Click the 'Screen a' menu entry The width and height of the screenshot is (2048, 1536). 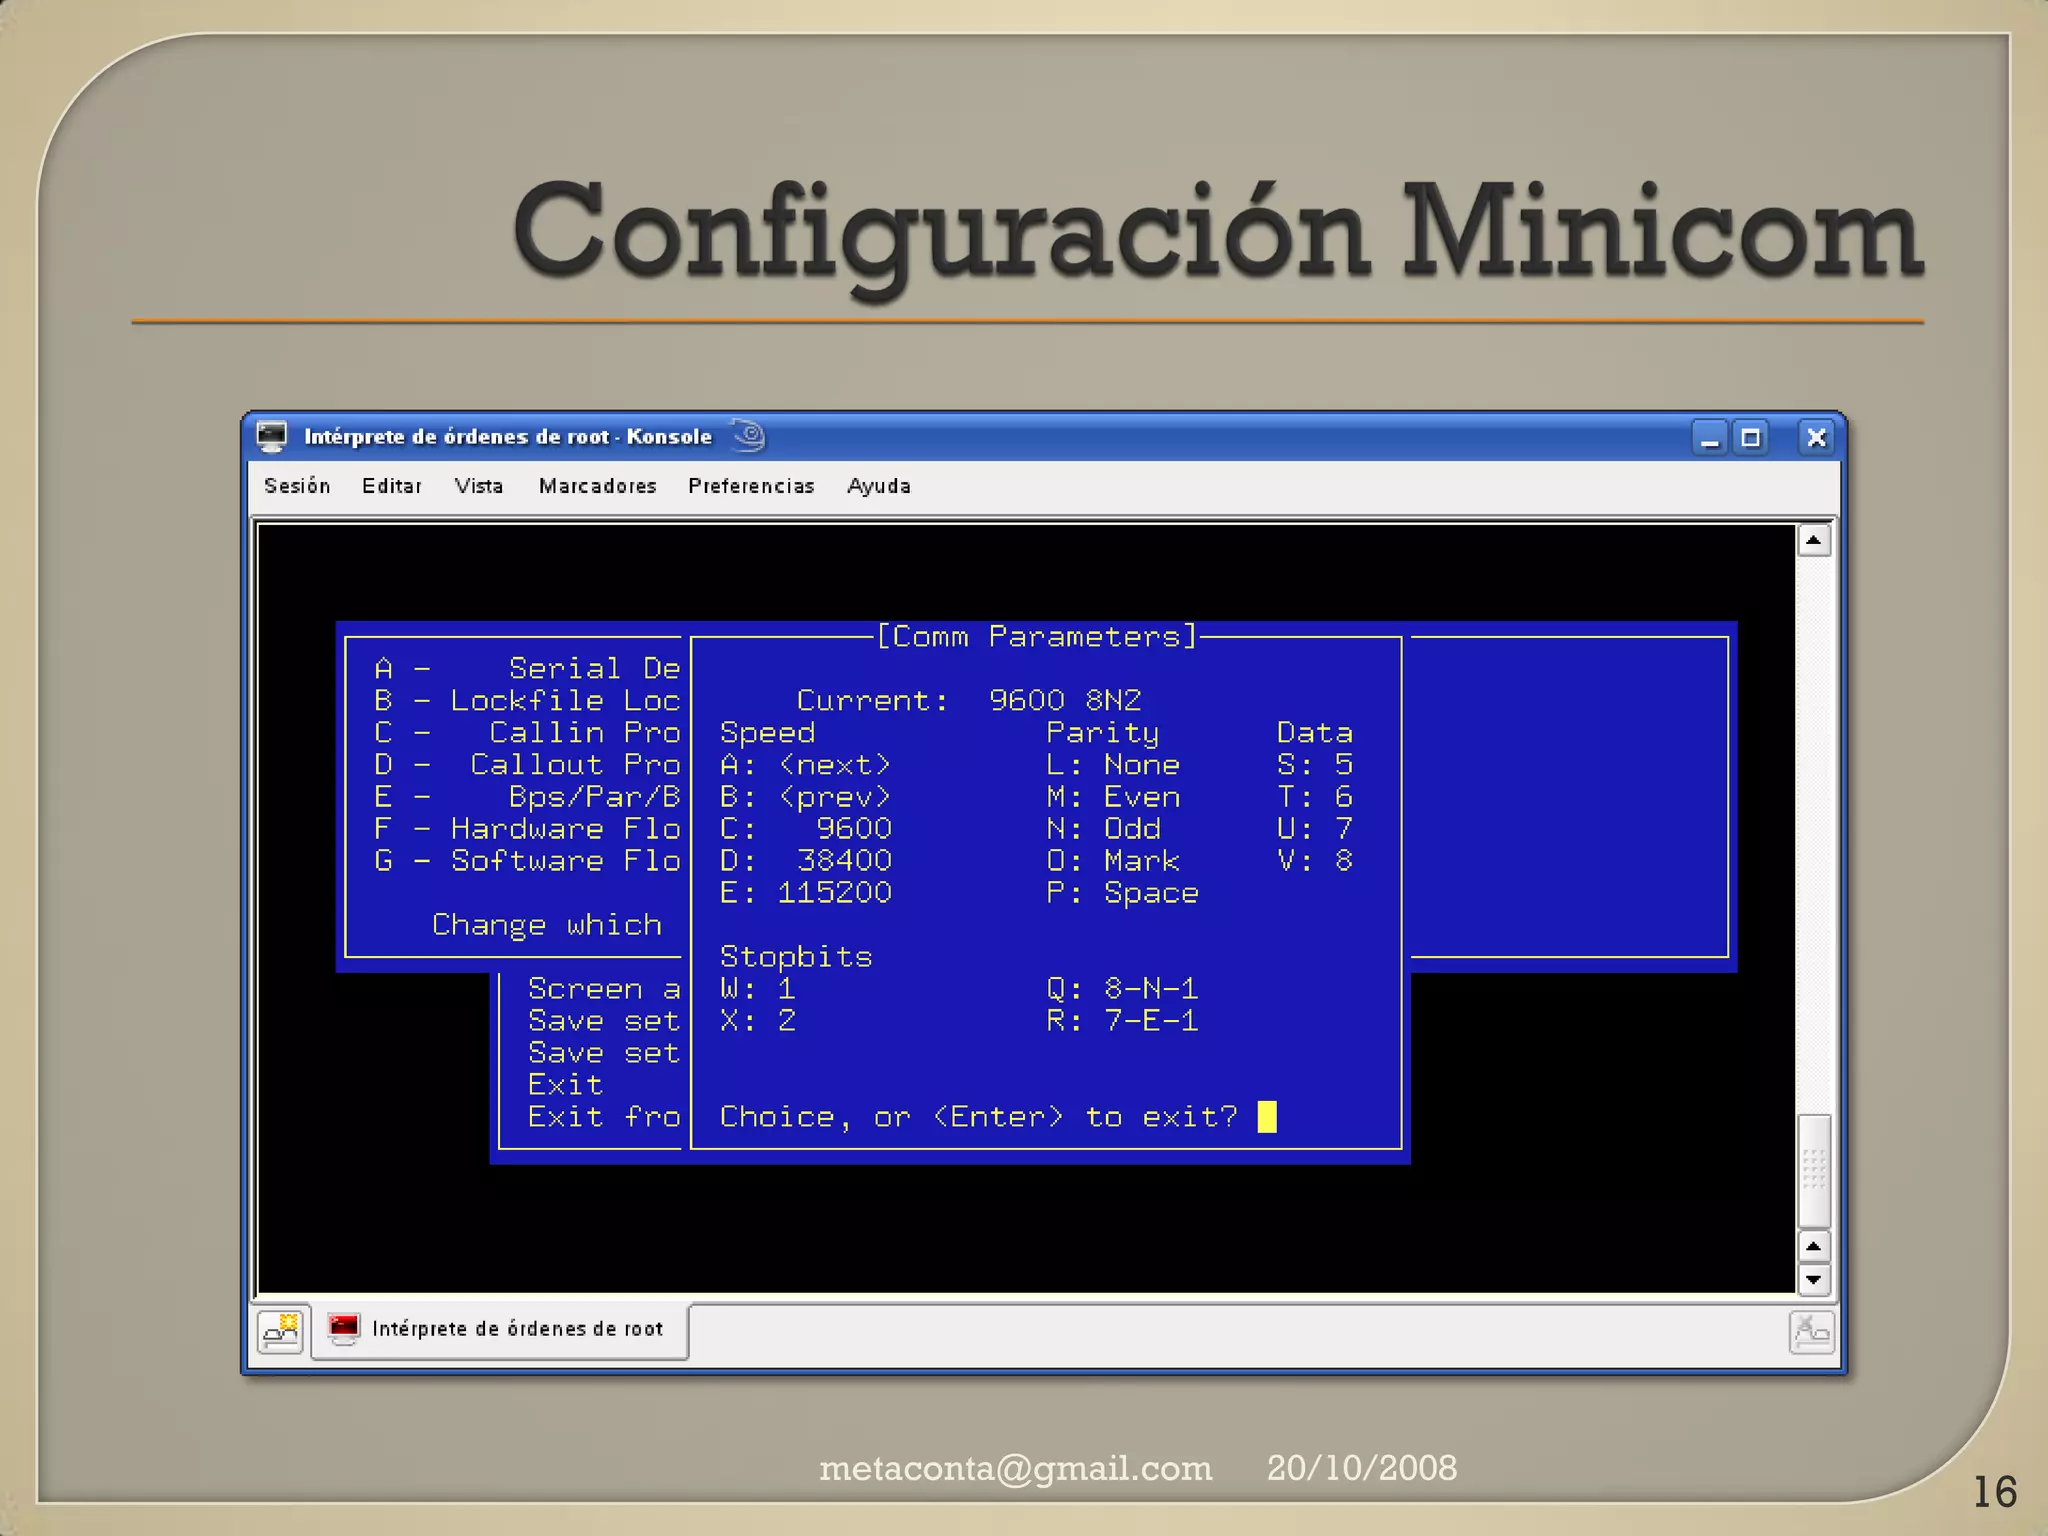pyautogui.click(x=604, y=989)
